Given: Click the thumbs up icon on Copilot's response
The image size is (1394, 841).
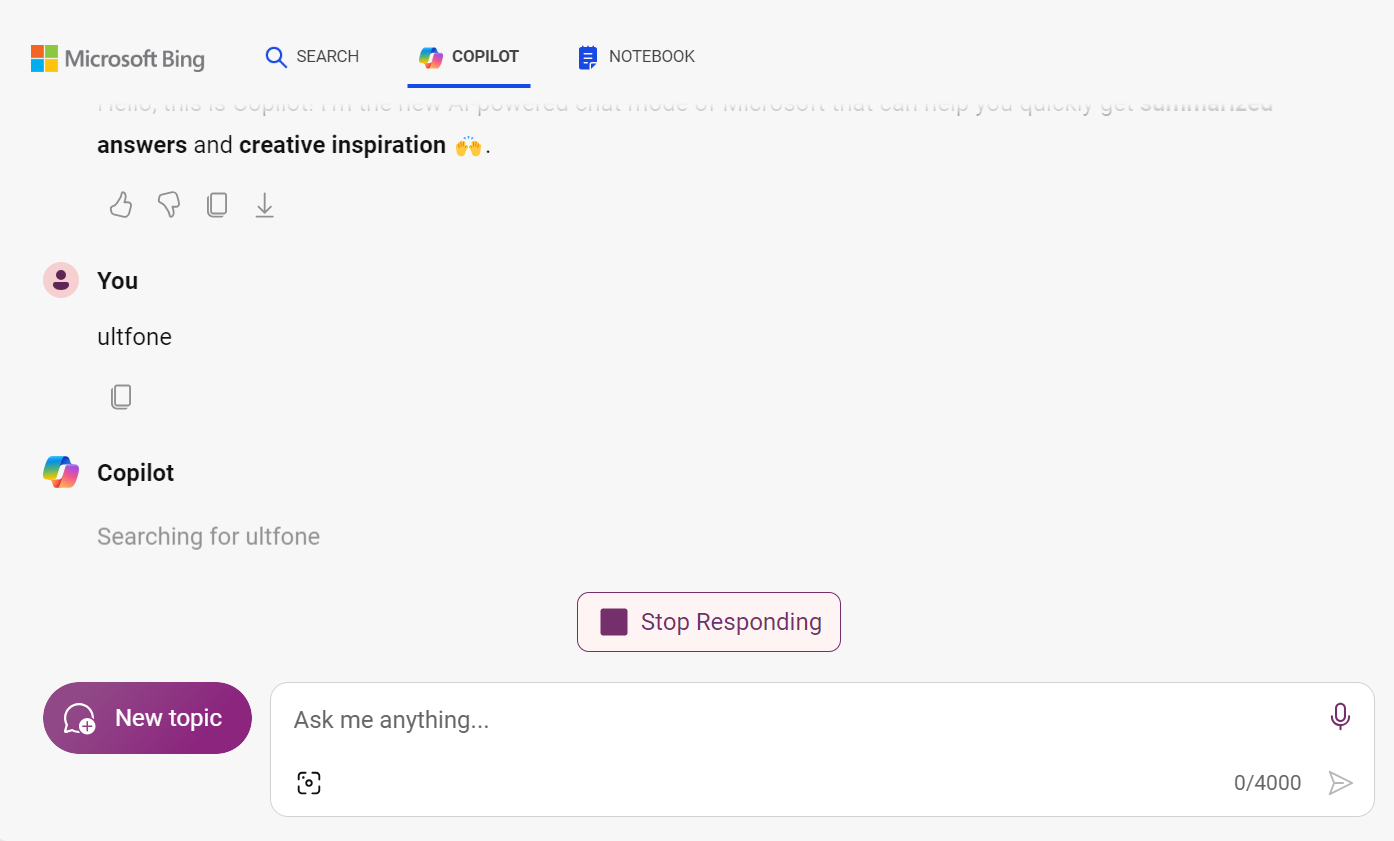Looking at the screenshot, I should coord(120,204).
